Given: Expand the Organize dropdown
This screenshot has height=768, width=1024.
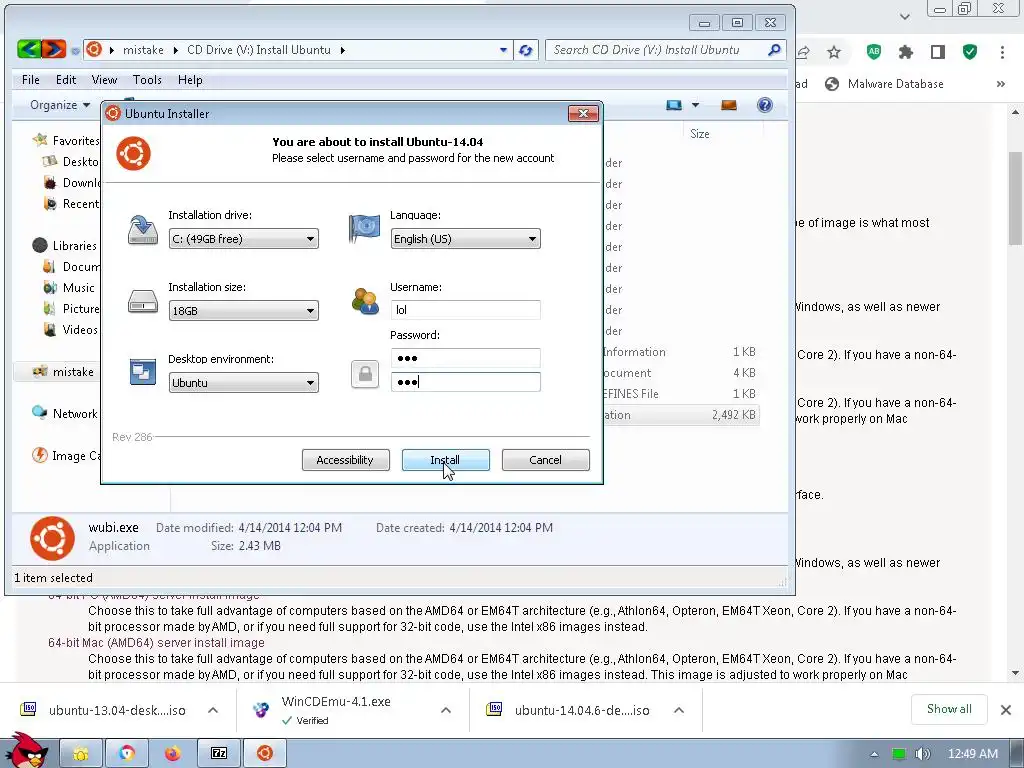Looking at the screenshot, I should tap(59, 105).
